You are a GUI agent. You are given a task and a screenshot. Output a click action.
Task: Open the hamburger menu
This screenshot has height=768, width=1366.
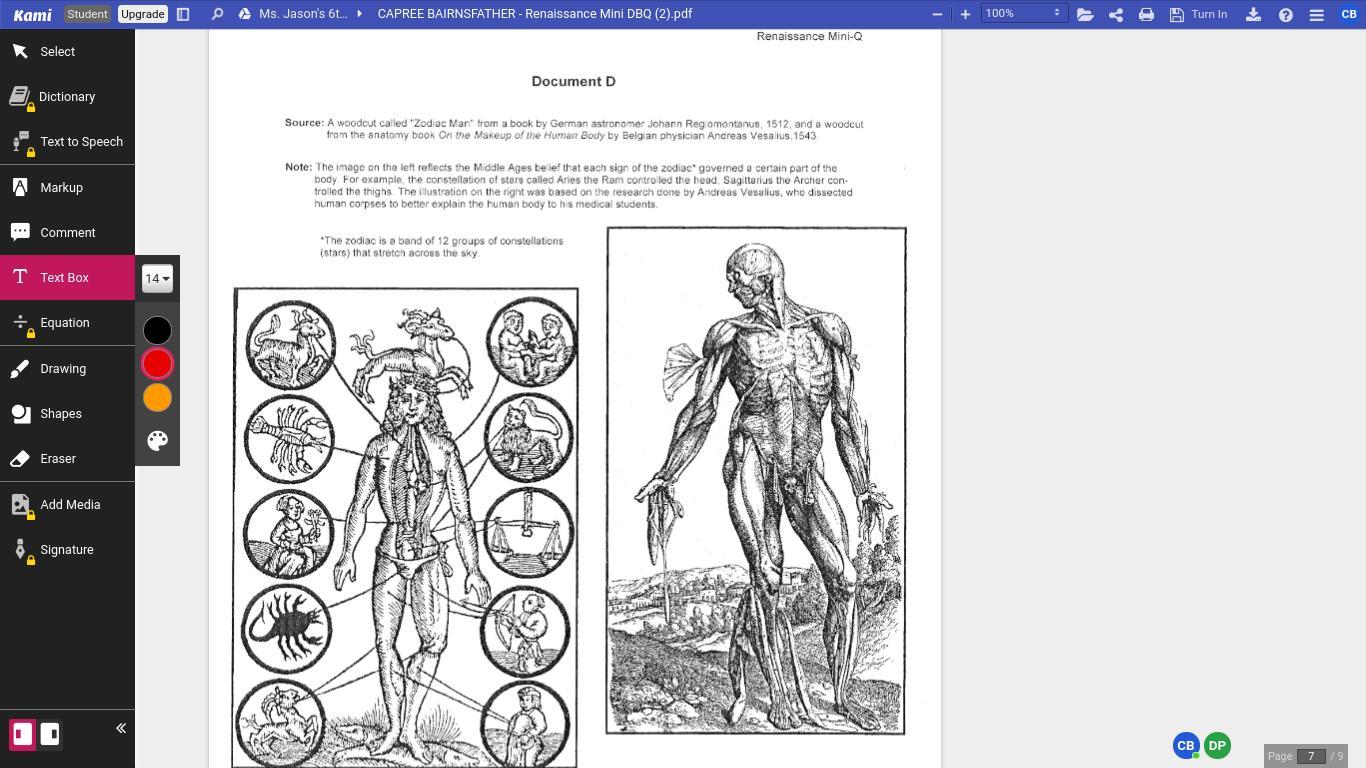click(x=1317, y=14)
